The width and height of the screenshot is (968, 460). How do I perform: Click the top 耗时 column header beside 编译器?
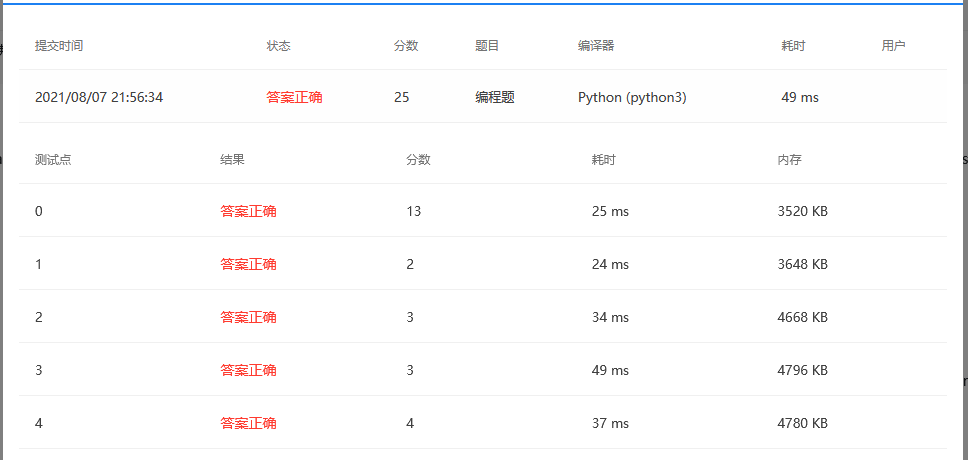coord(793,46)
